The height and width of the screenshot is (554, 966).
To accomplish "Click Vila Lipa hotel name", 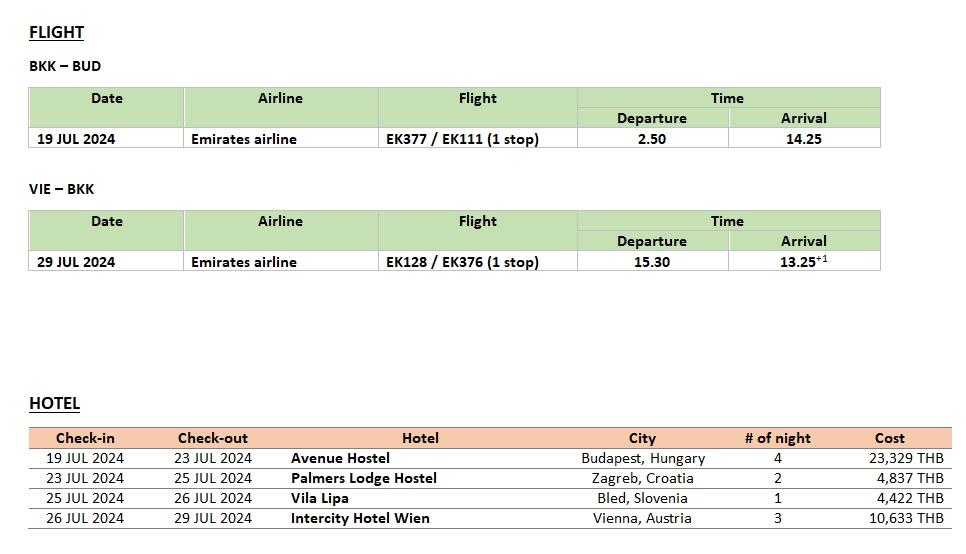I will click(x=320, y=499).
